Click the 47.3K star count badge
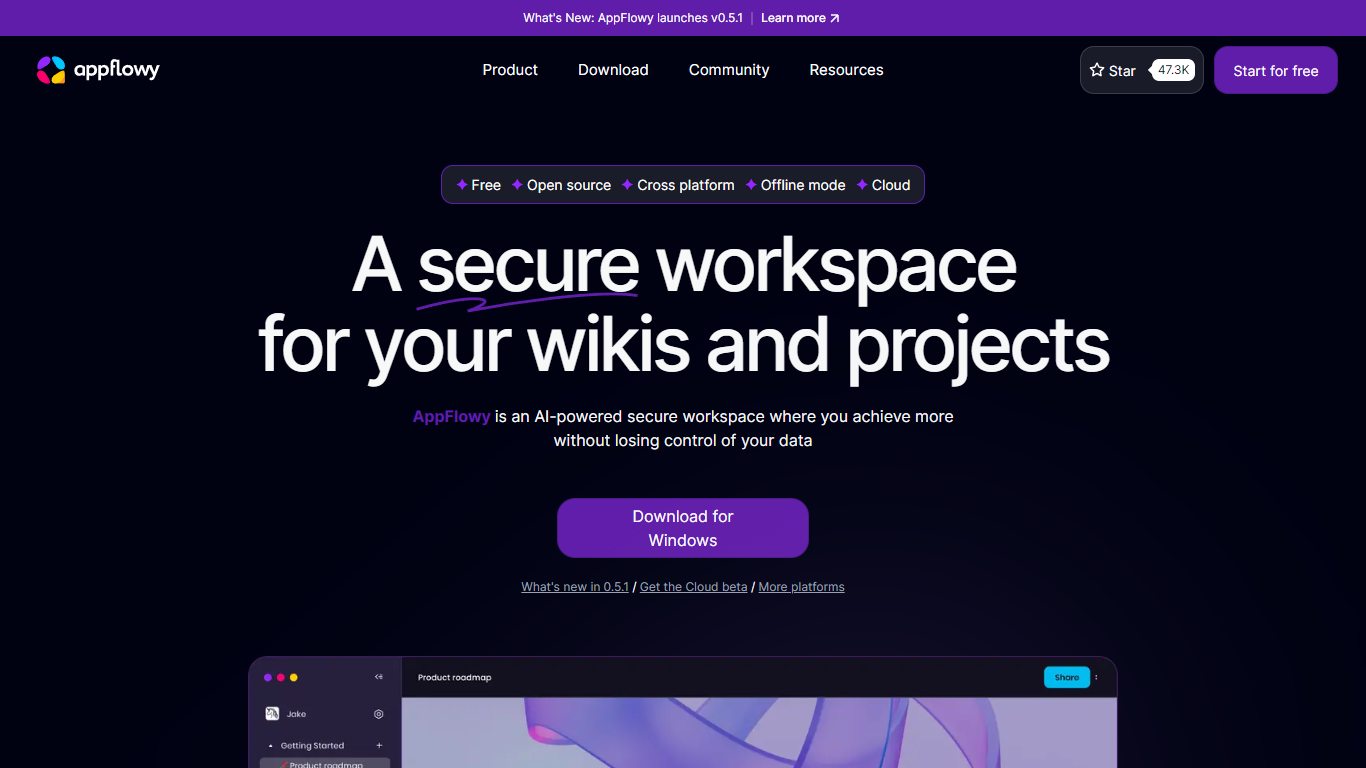The height and width of the screenshot is (768, 1366). pos(1173,70)
